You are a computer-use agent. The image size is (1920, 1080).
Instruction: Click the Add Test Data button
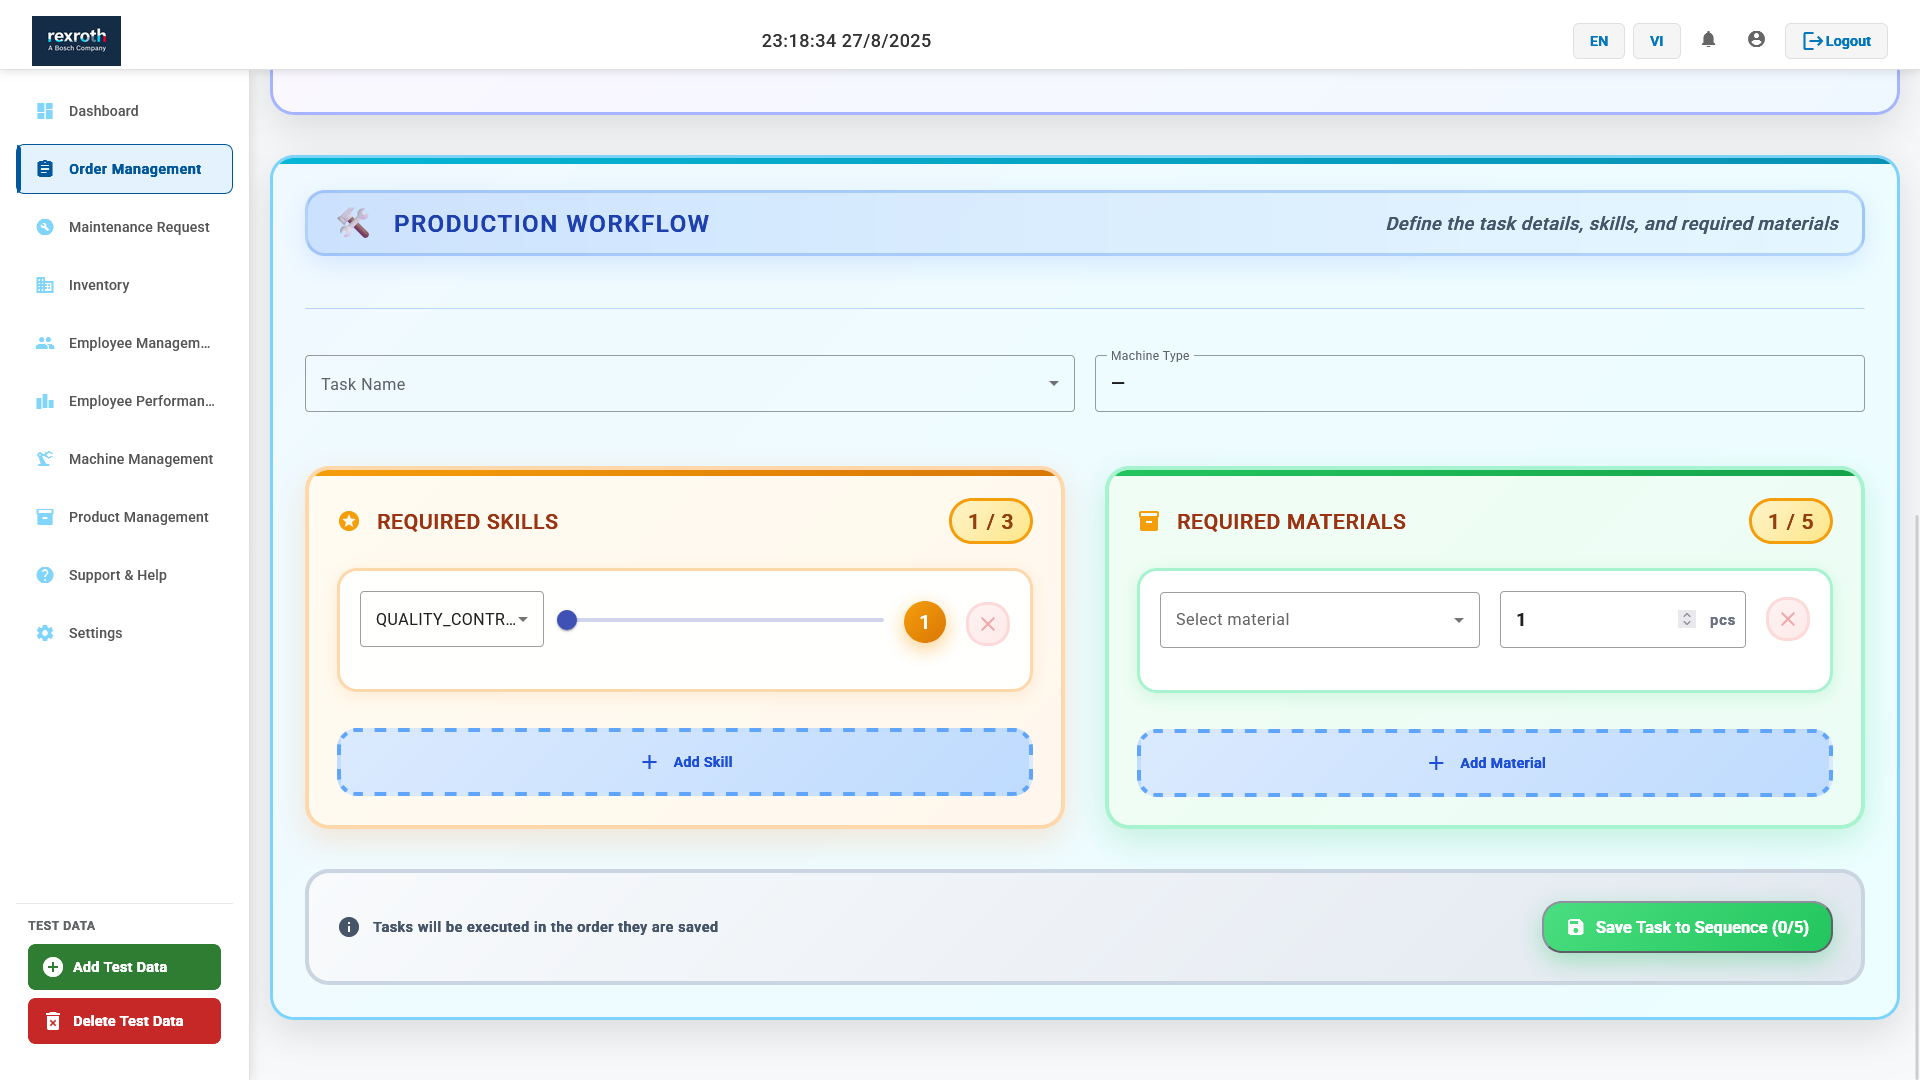[124, 967]
